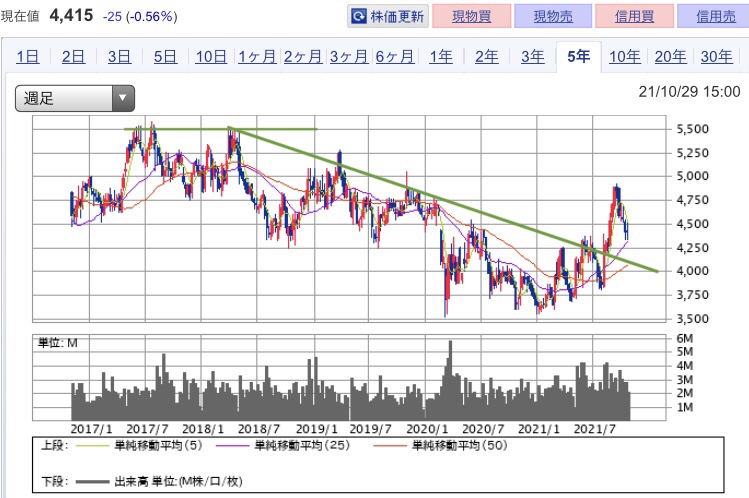Image resolution: width=749 pixels, height=498 pixels.
Task: Select the 3年 period tab
Action: click(x=532, y=57)
